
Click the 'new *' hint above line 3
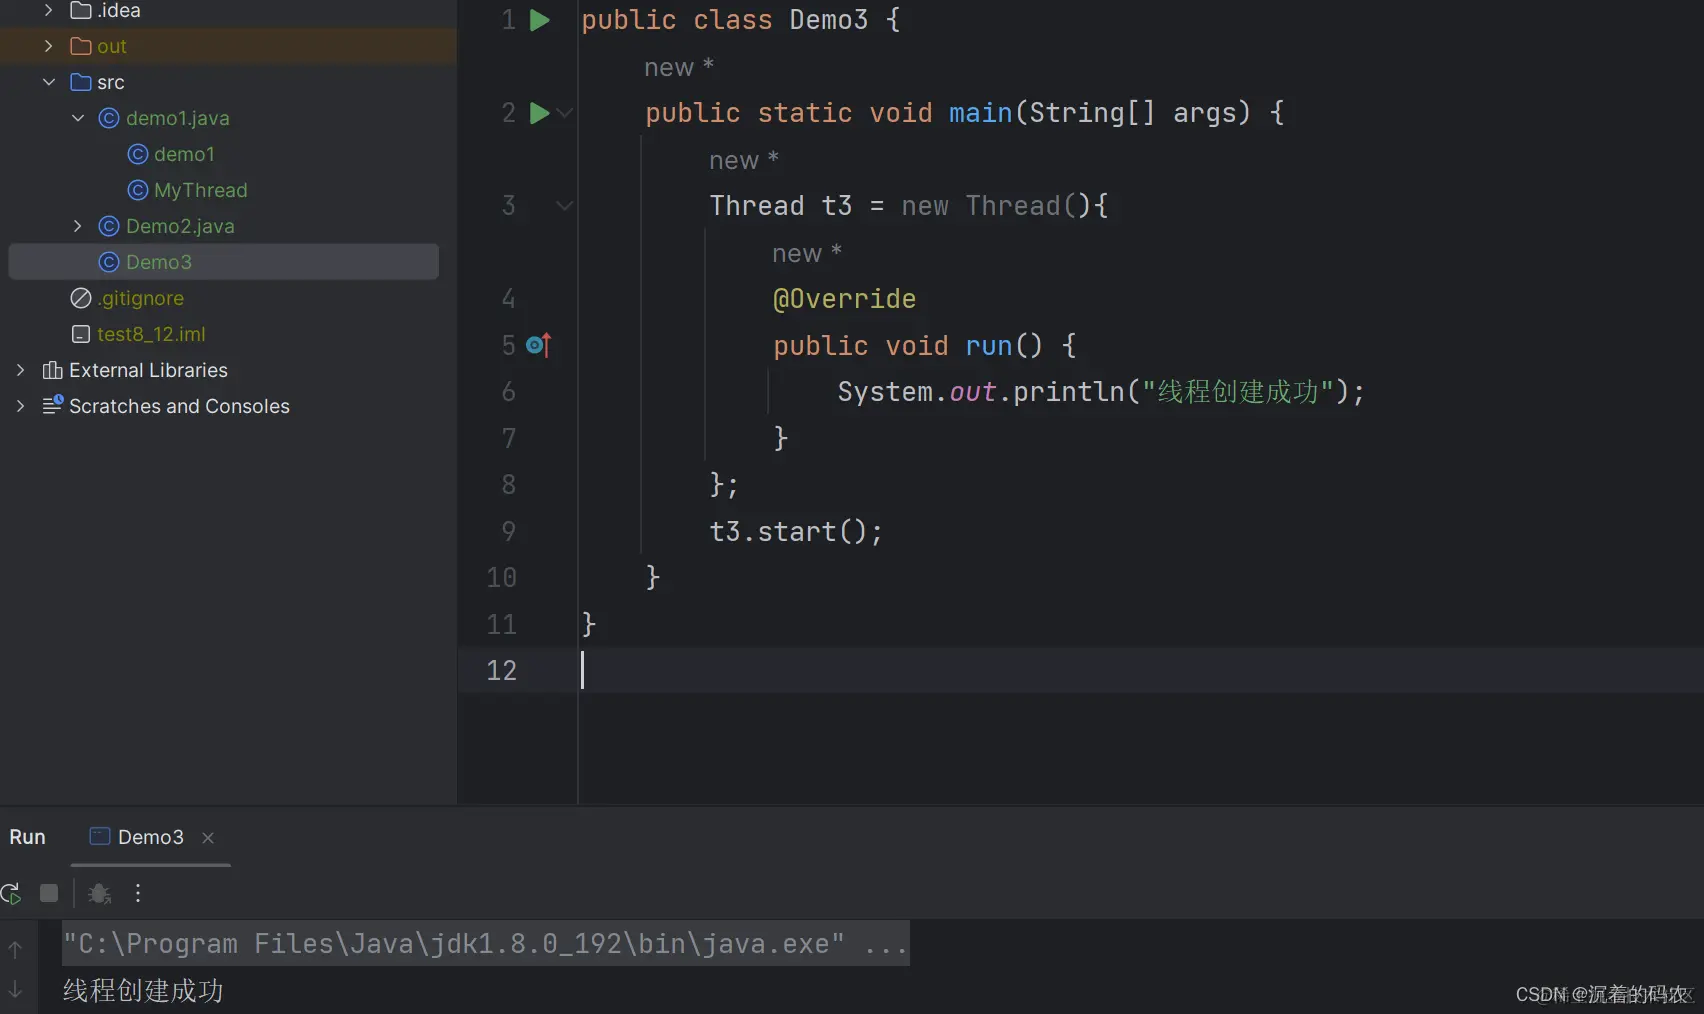point(743,160)
